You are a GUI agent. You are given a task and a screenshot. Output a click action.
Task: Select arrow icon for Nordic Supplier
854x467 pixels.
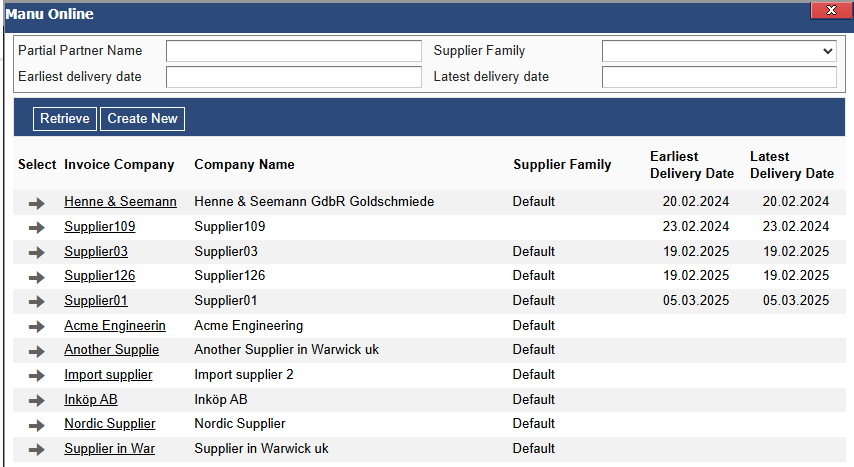point(37,424)
